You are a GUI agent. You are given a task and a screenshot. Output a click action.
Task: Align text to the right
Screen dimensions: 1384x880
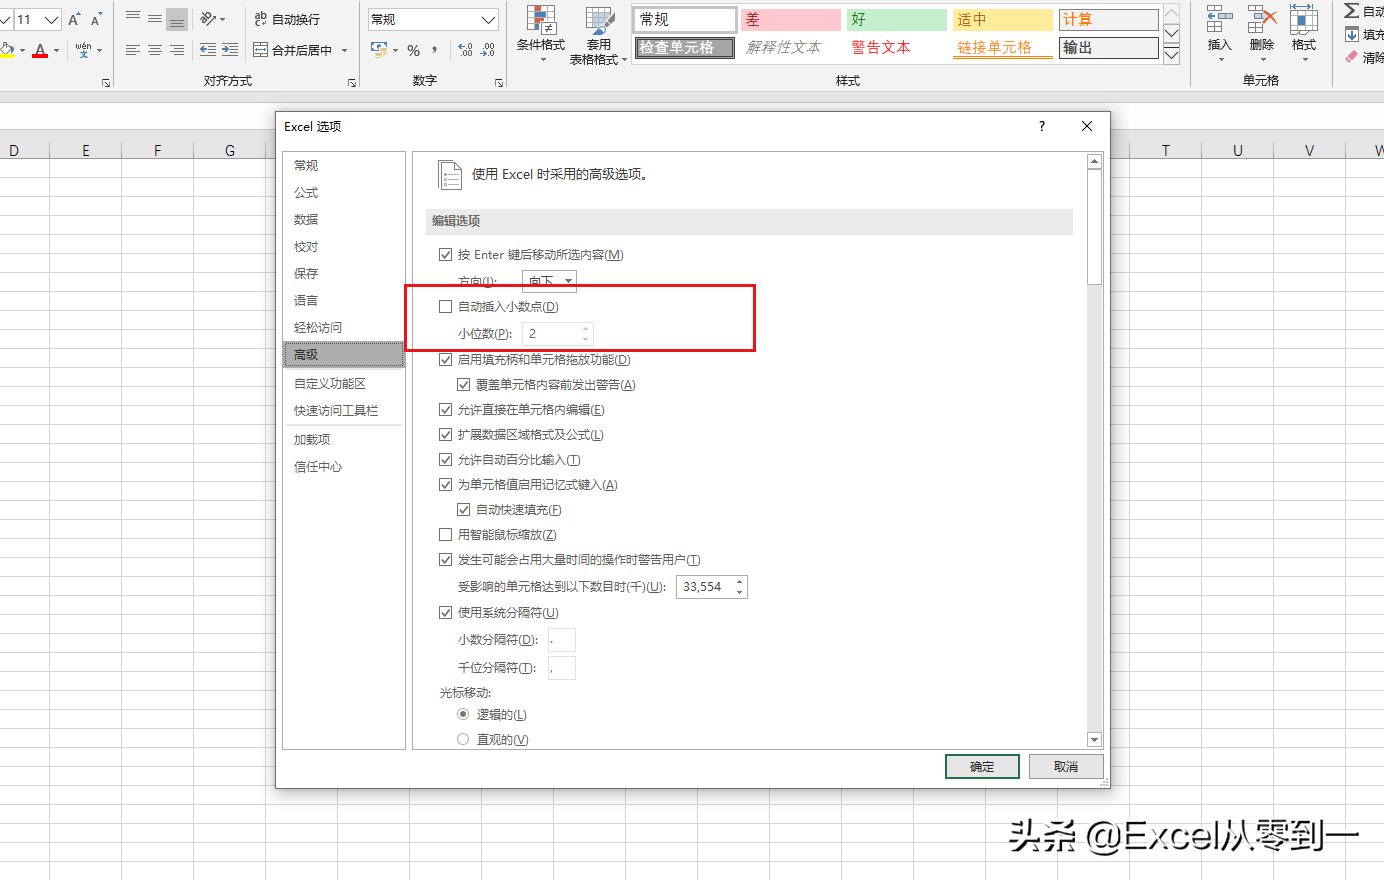click(177, 50)
